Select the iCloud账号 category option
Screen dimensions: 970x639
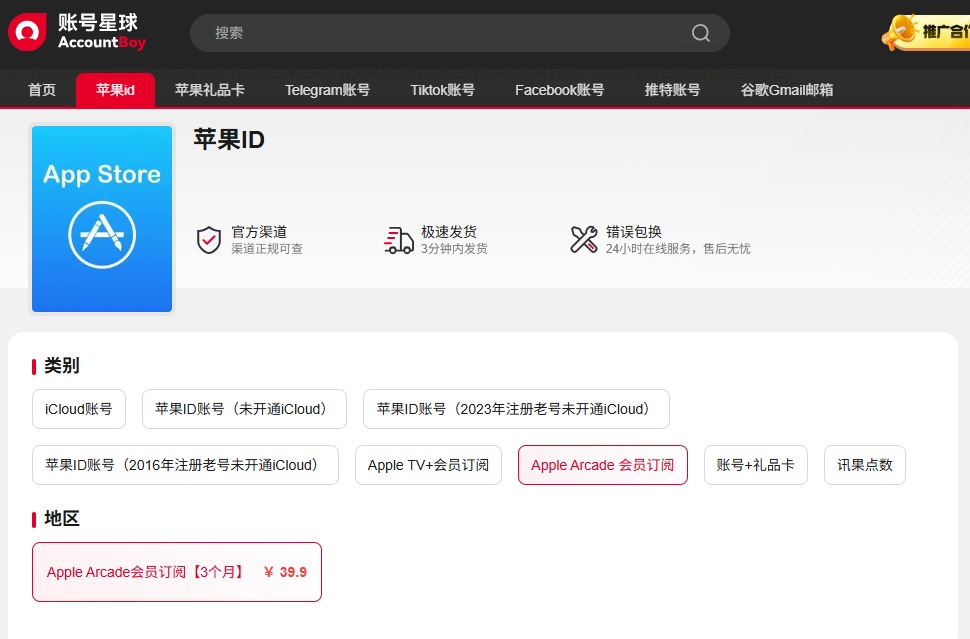coord(79,409)
